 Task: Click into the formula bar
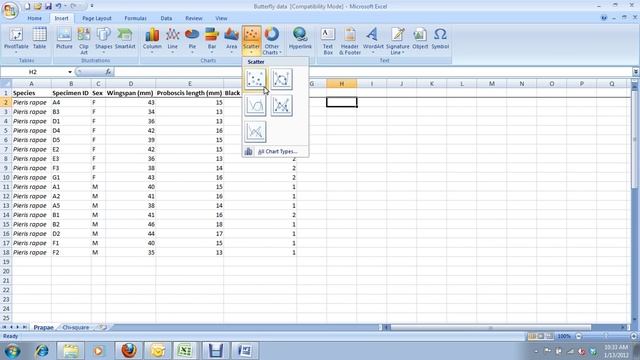[x=372, y=72]
